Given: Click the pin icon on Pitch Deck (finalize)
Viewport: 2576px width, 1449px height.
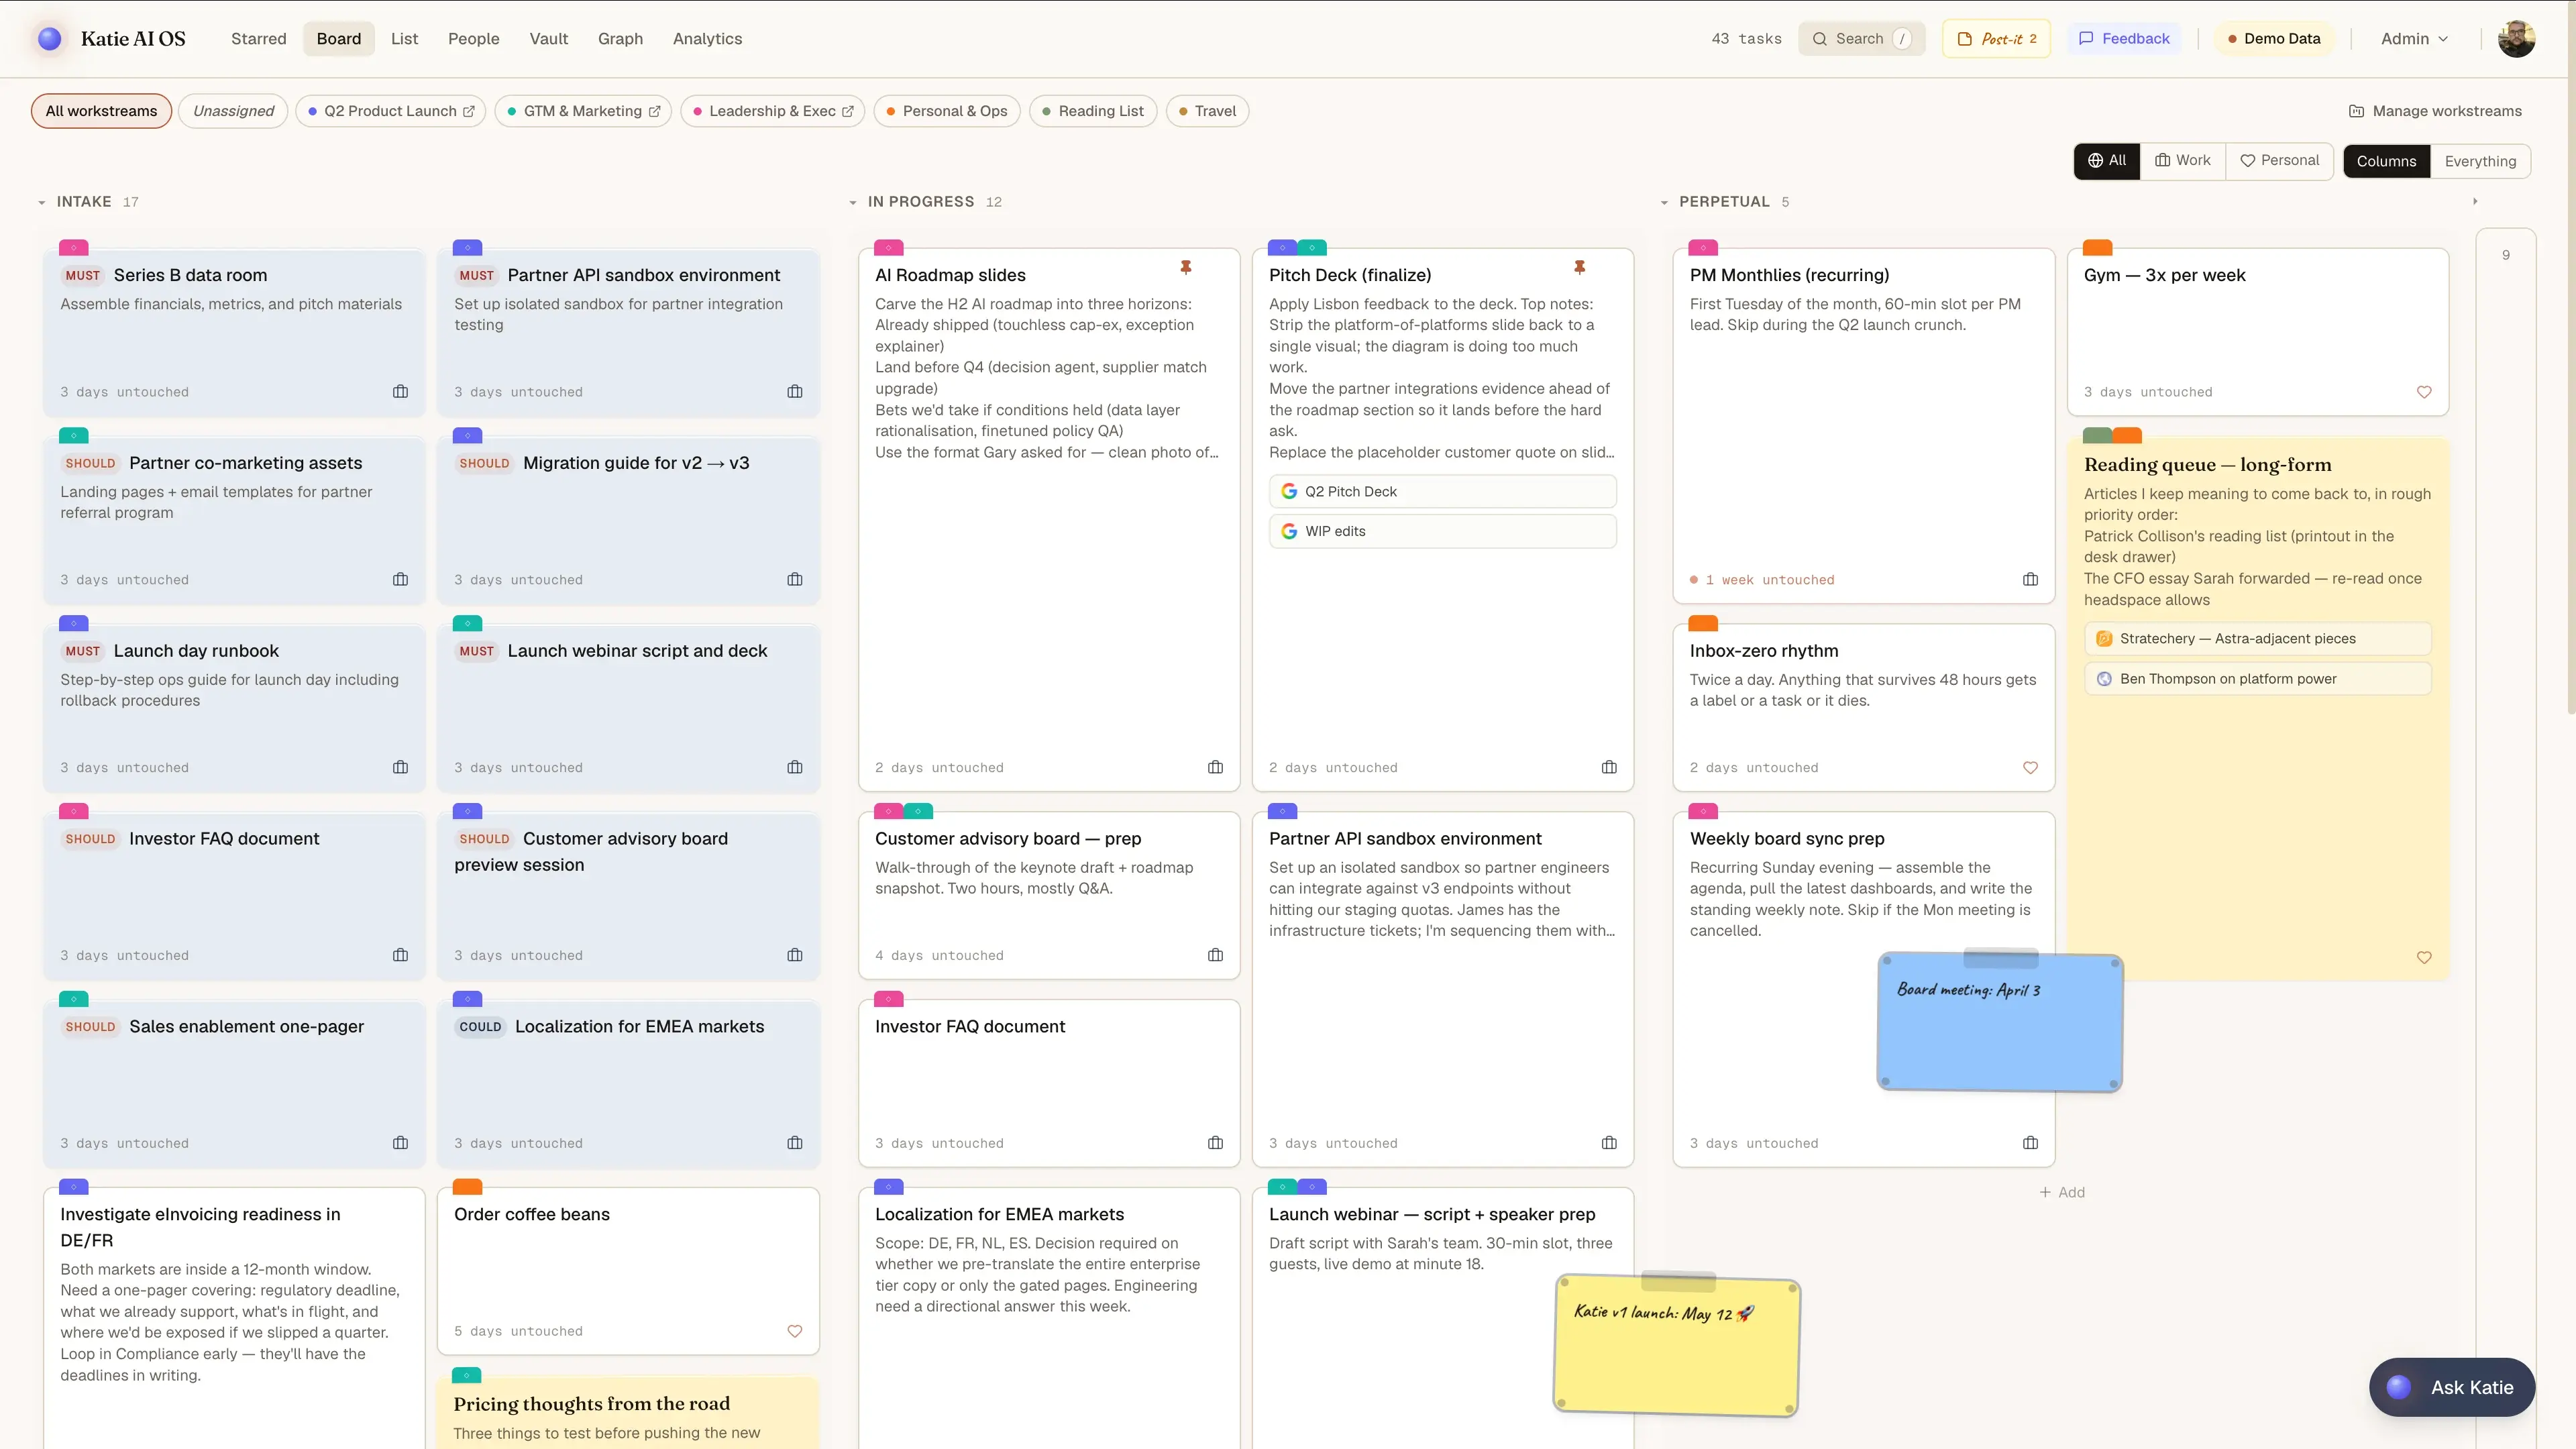Looking at the screenshot, I should click(1580, 267).
